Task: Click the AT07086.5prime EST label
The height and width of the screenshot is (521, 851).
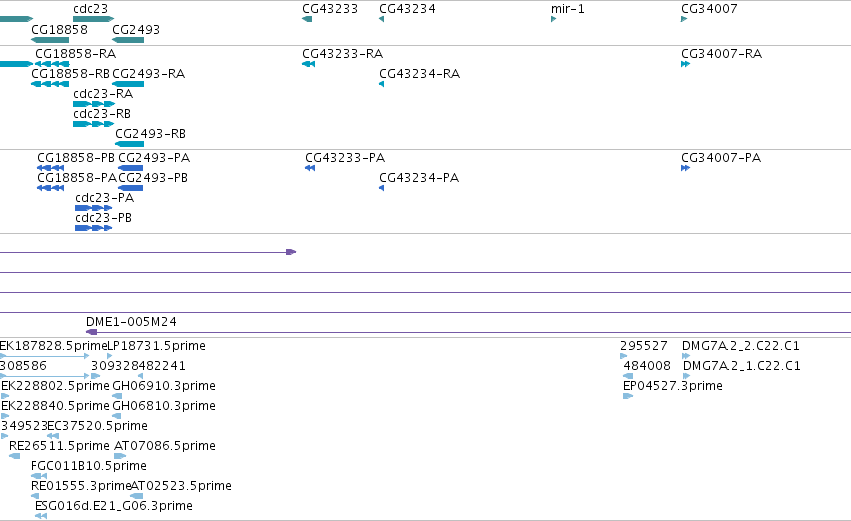Action: (x=165, y=446)
